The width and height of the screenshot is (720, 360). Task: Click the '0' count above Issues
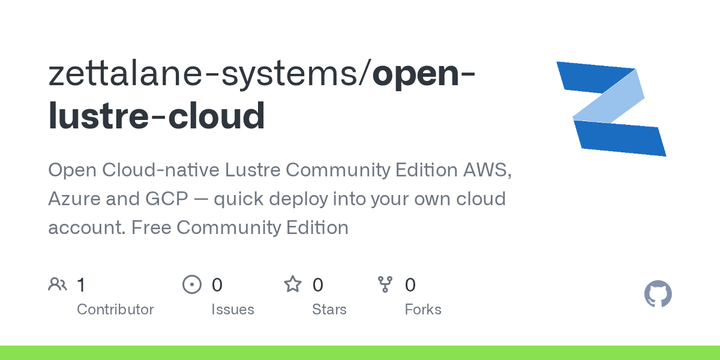pos(217,285)
